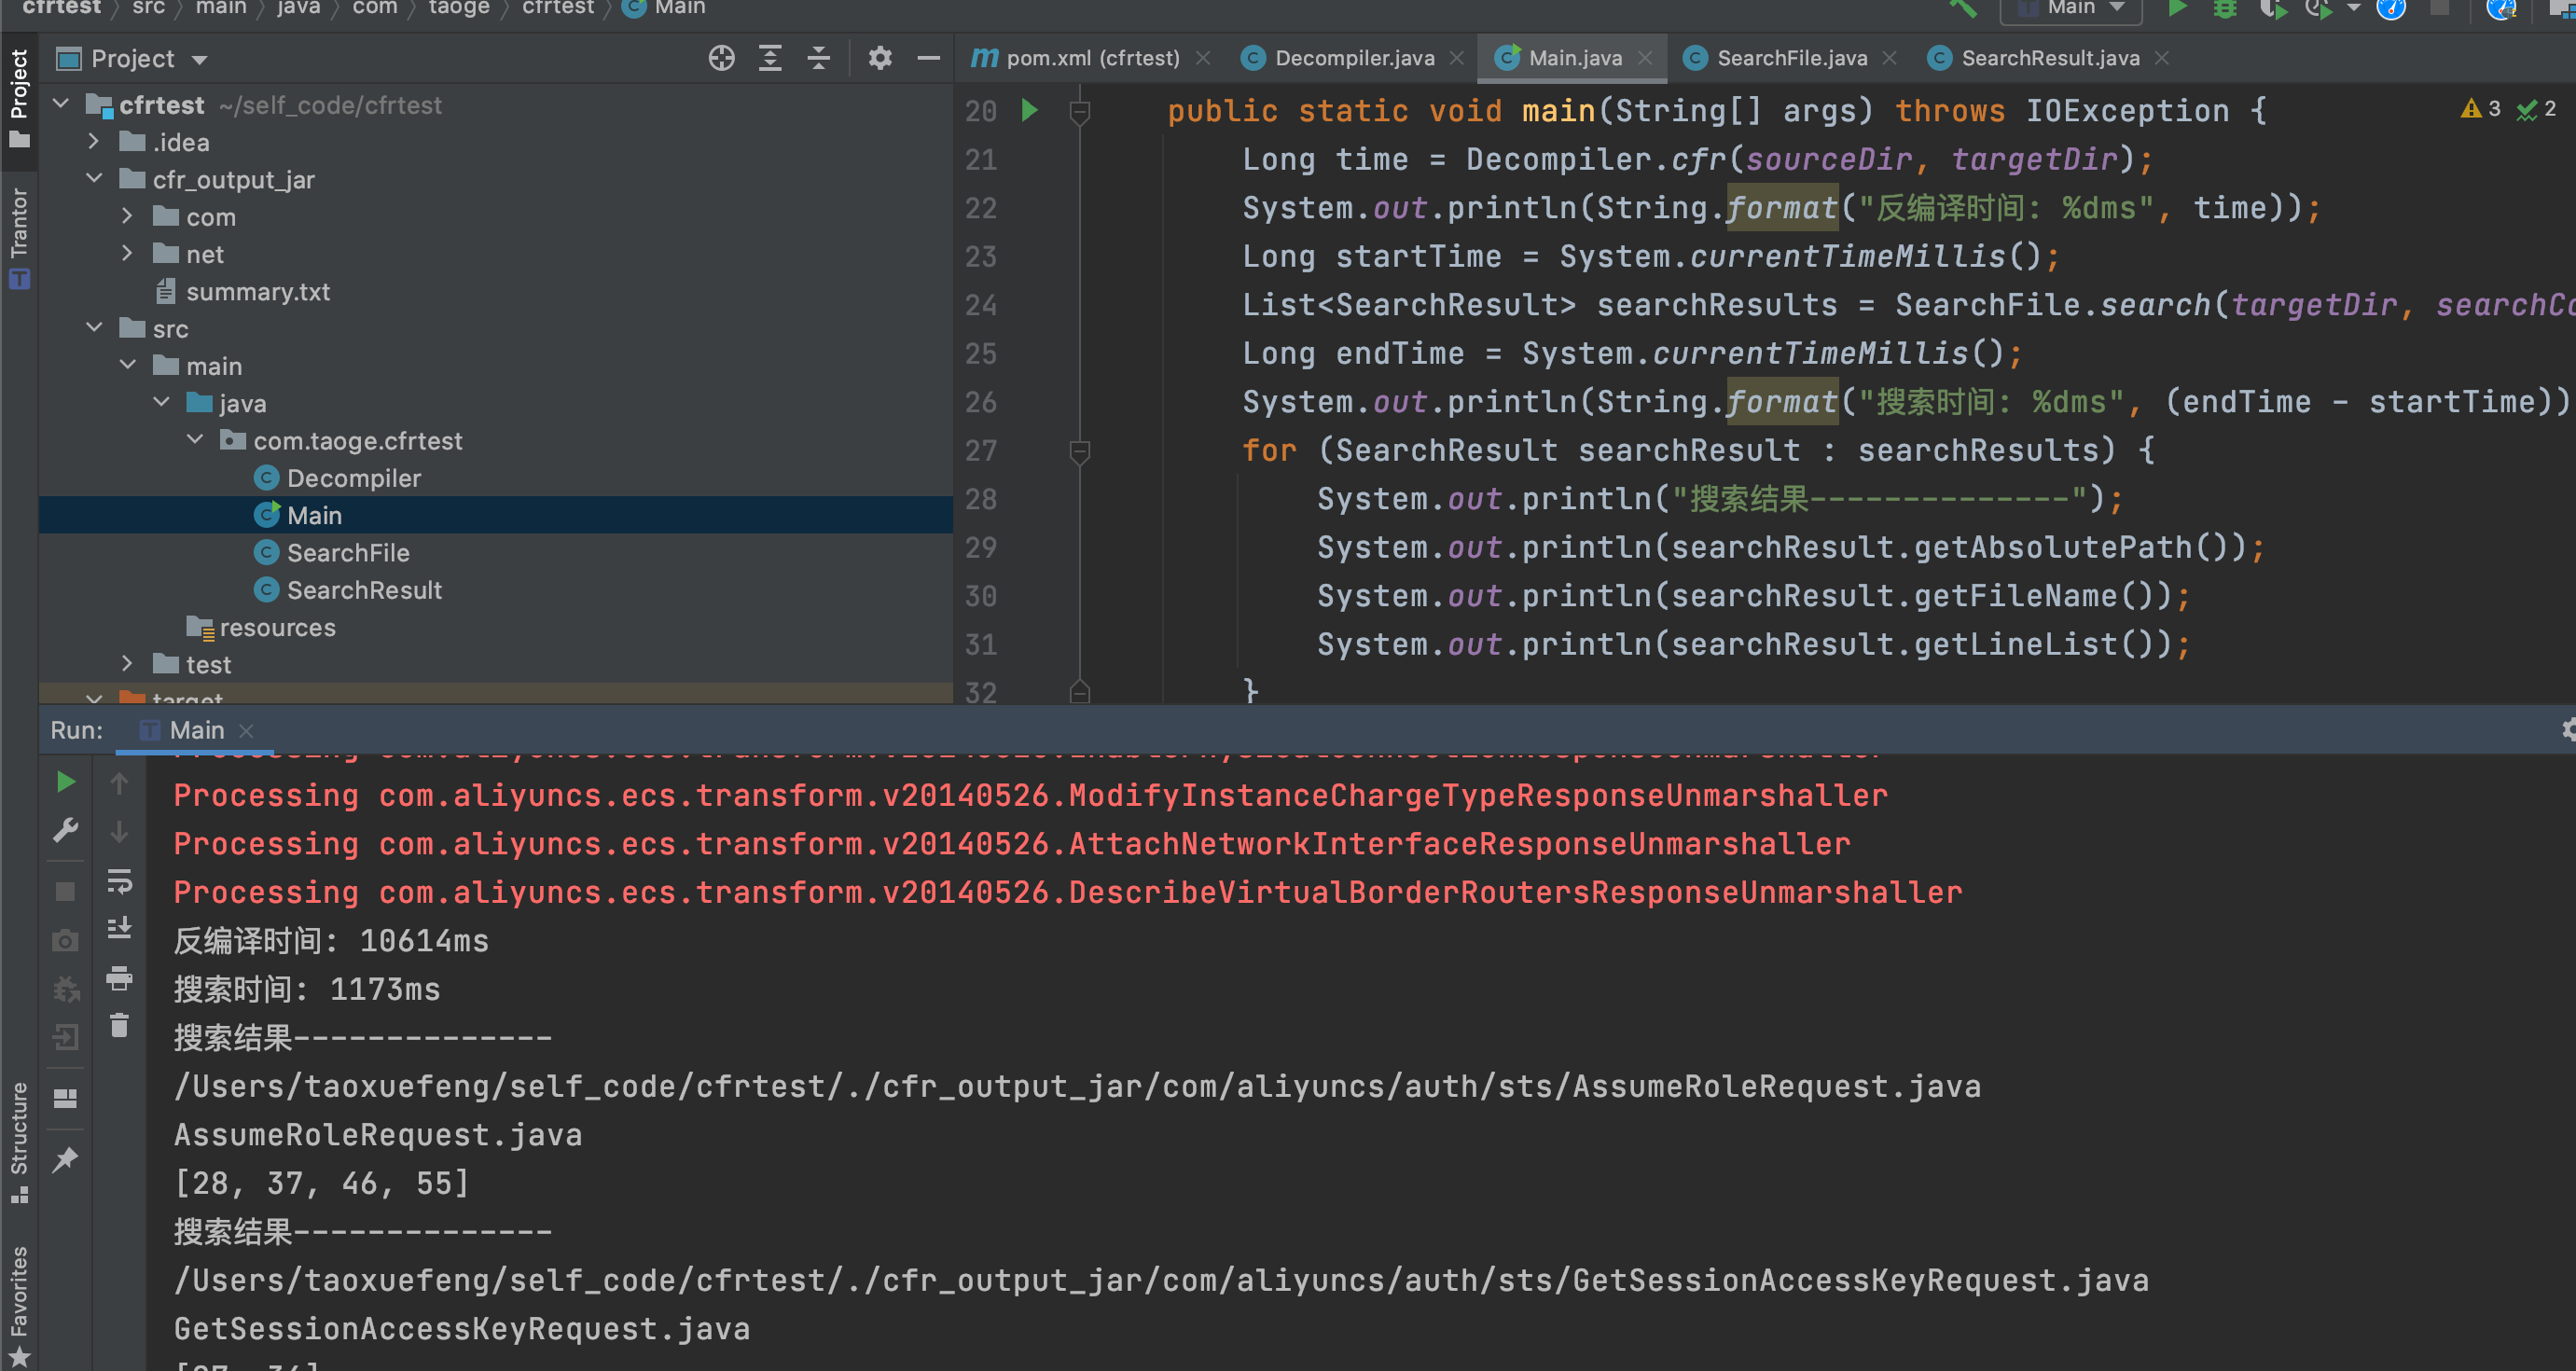This screenshot has height=1371, width=2576.
Task: Collapse the java source folder
Action: 161,402
